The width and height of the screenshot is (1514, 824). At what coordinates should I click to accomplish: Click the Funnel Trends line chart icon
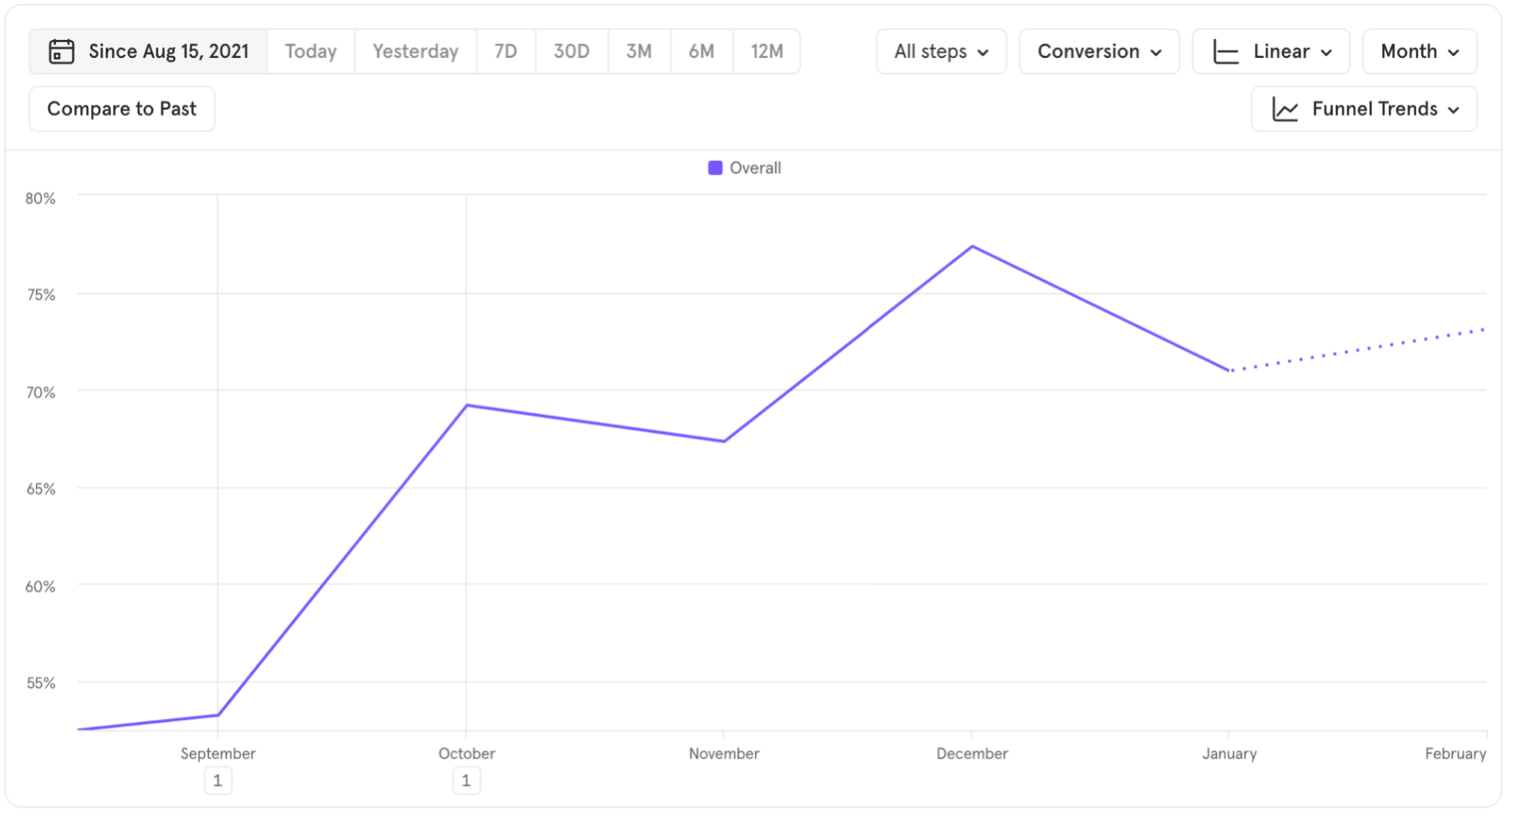(1285, 109)
